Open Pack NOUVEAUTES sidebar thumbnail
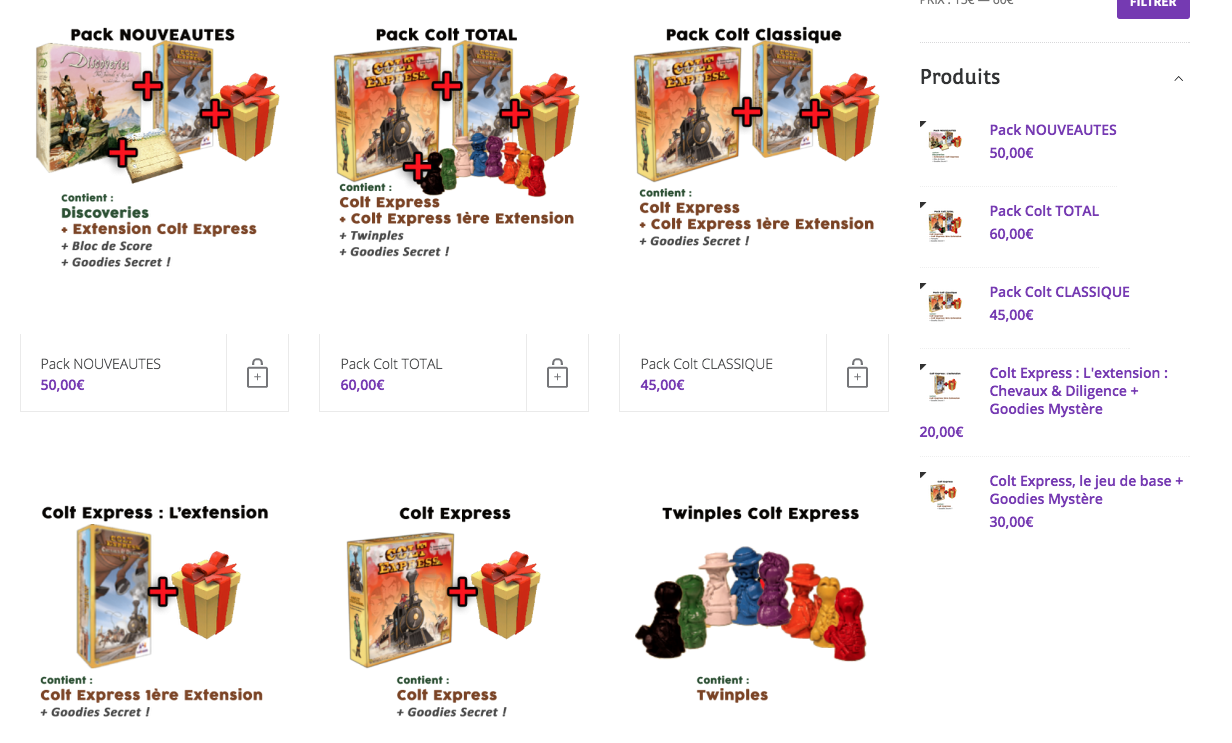The image size is (1232, 743). [944, 142]
